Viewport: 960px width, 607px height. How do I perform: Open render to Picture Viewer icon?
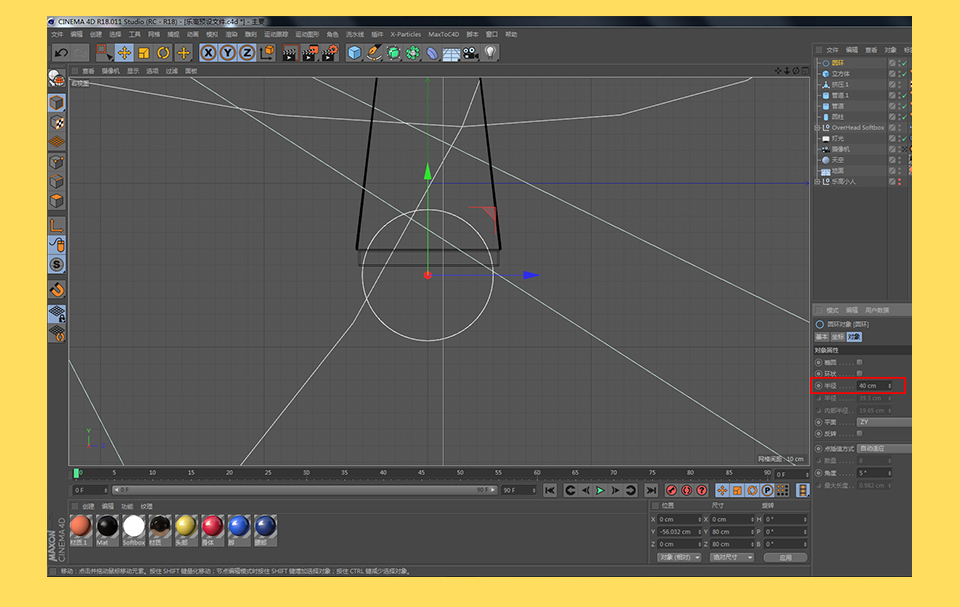[x=310, y=53]
